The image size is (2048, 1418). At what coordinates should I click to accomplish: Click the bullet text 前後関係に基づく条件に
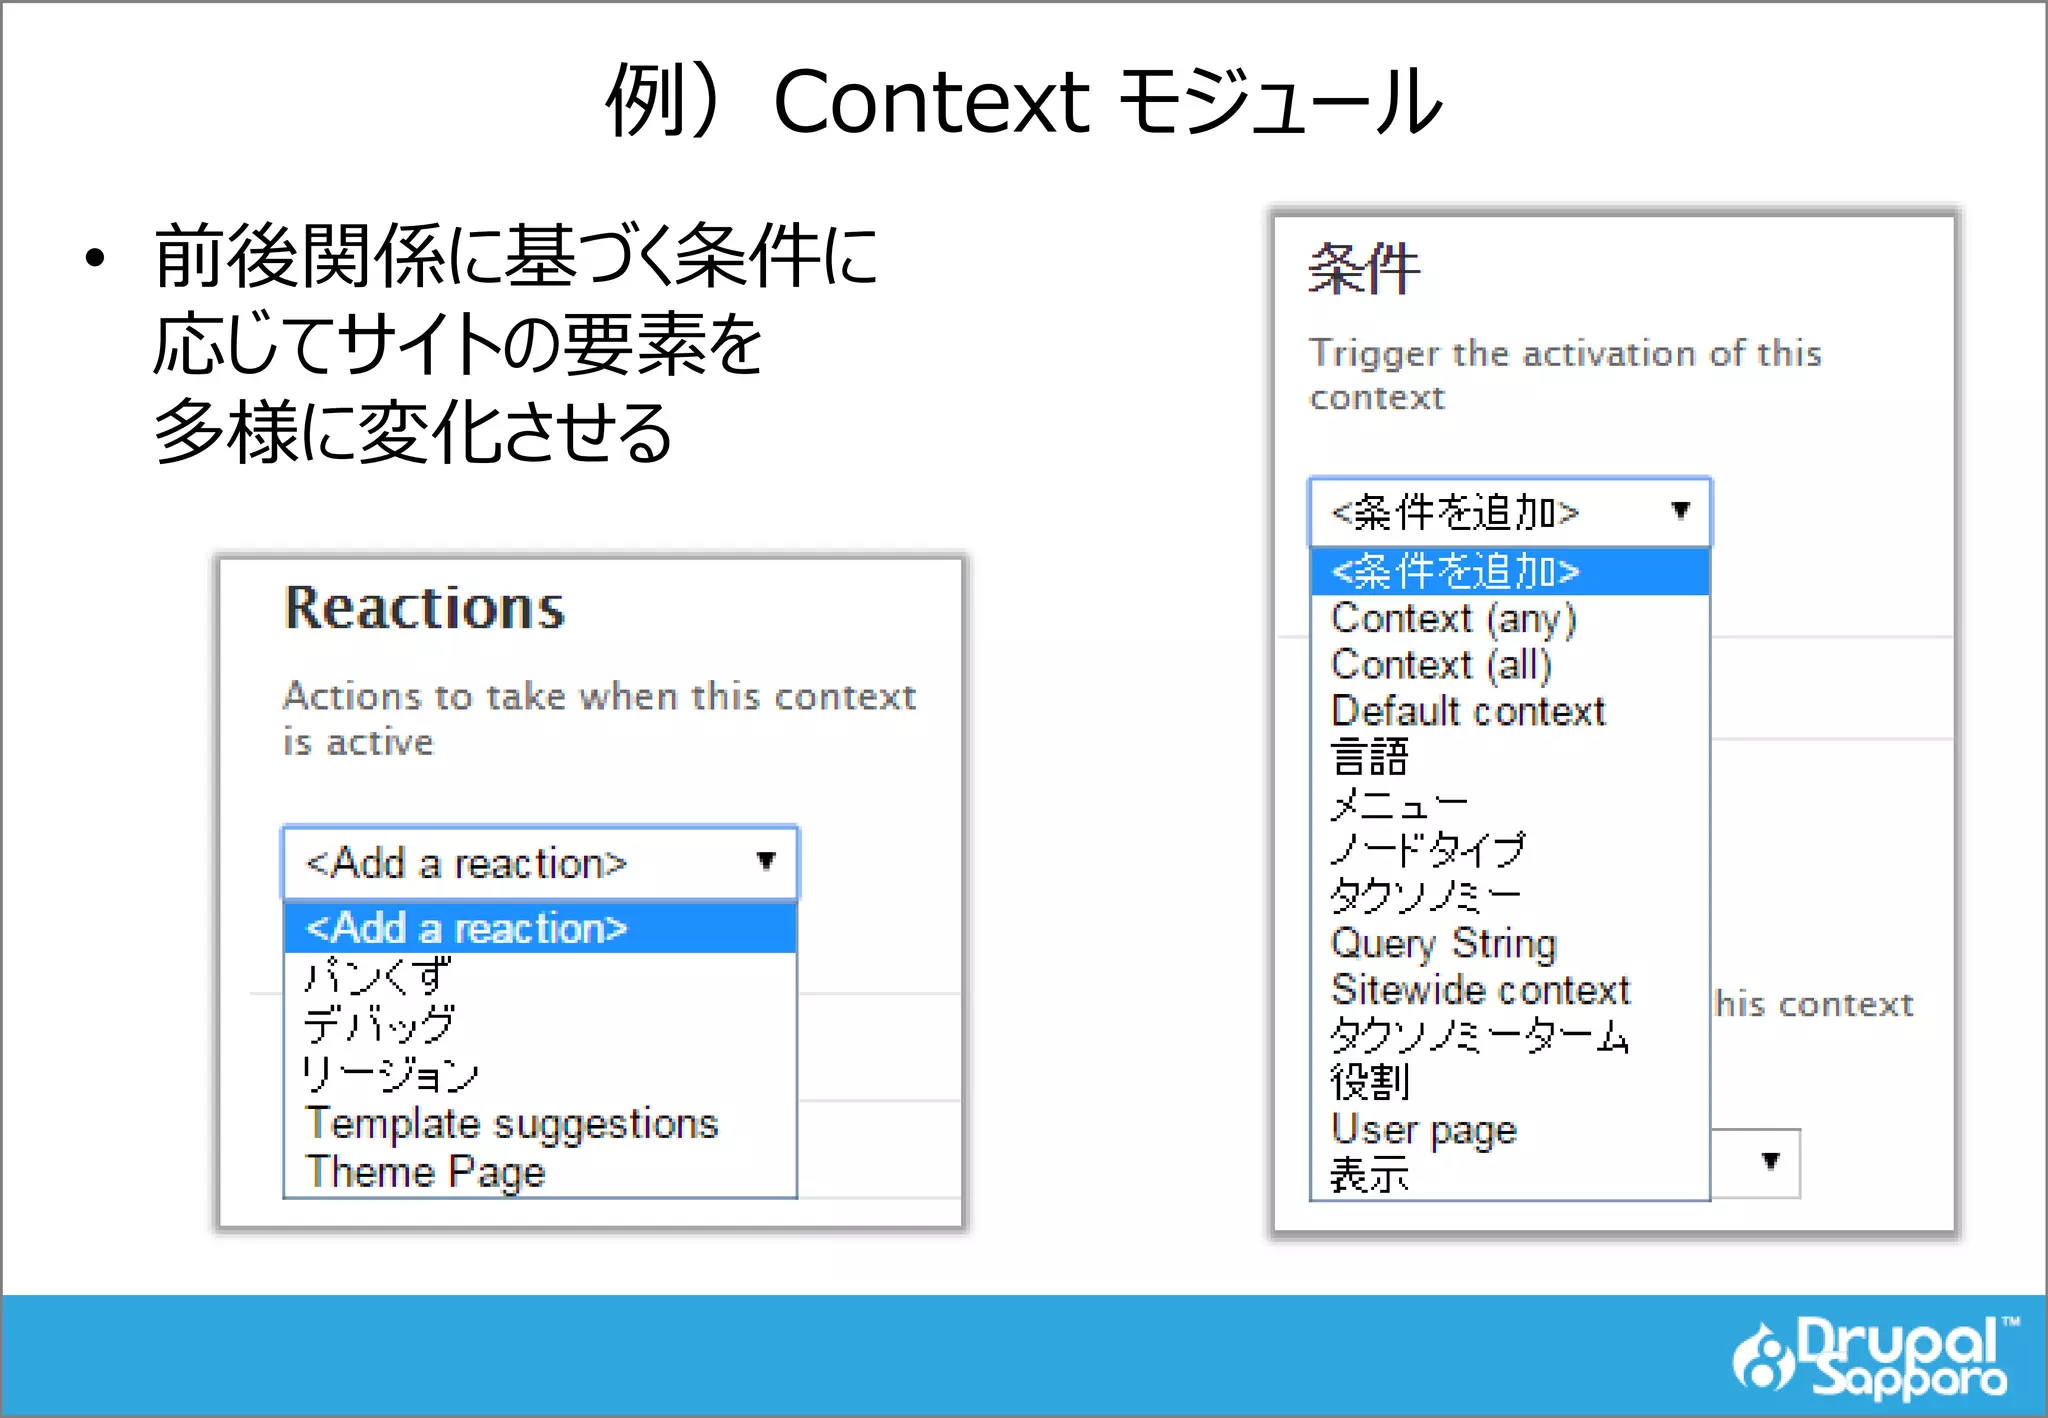[516, 256]
